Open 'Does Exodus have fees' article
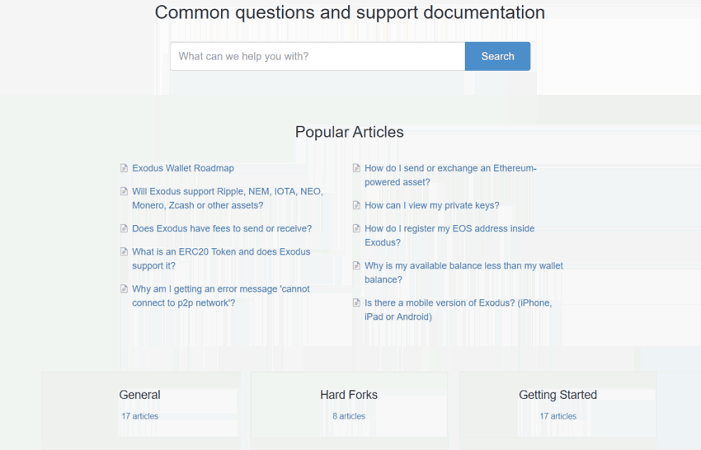The height and width of the screenshot is (450, 701). (x=222, y=228)
